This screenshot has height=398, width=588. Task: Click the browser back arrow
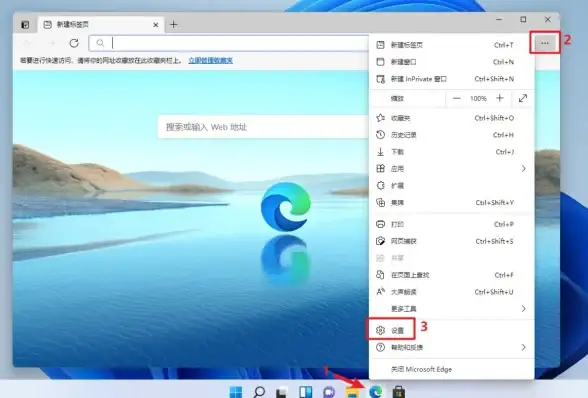tap(27, 43)
